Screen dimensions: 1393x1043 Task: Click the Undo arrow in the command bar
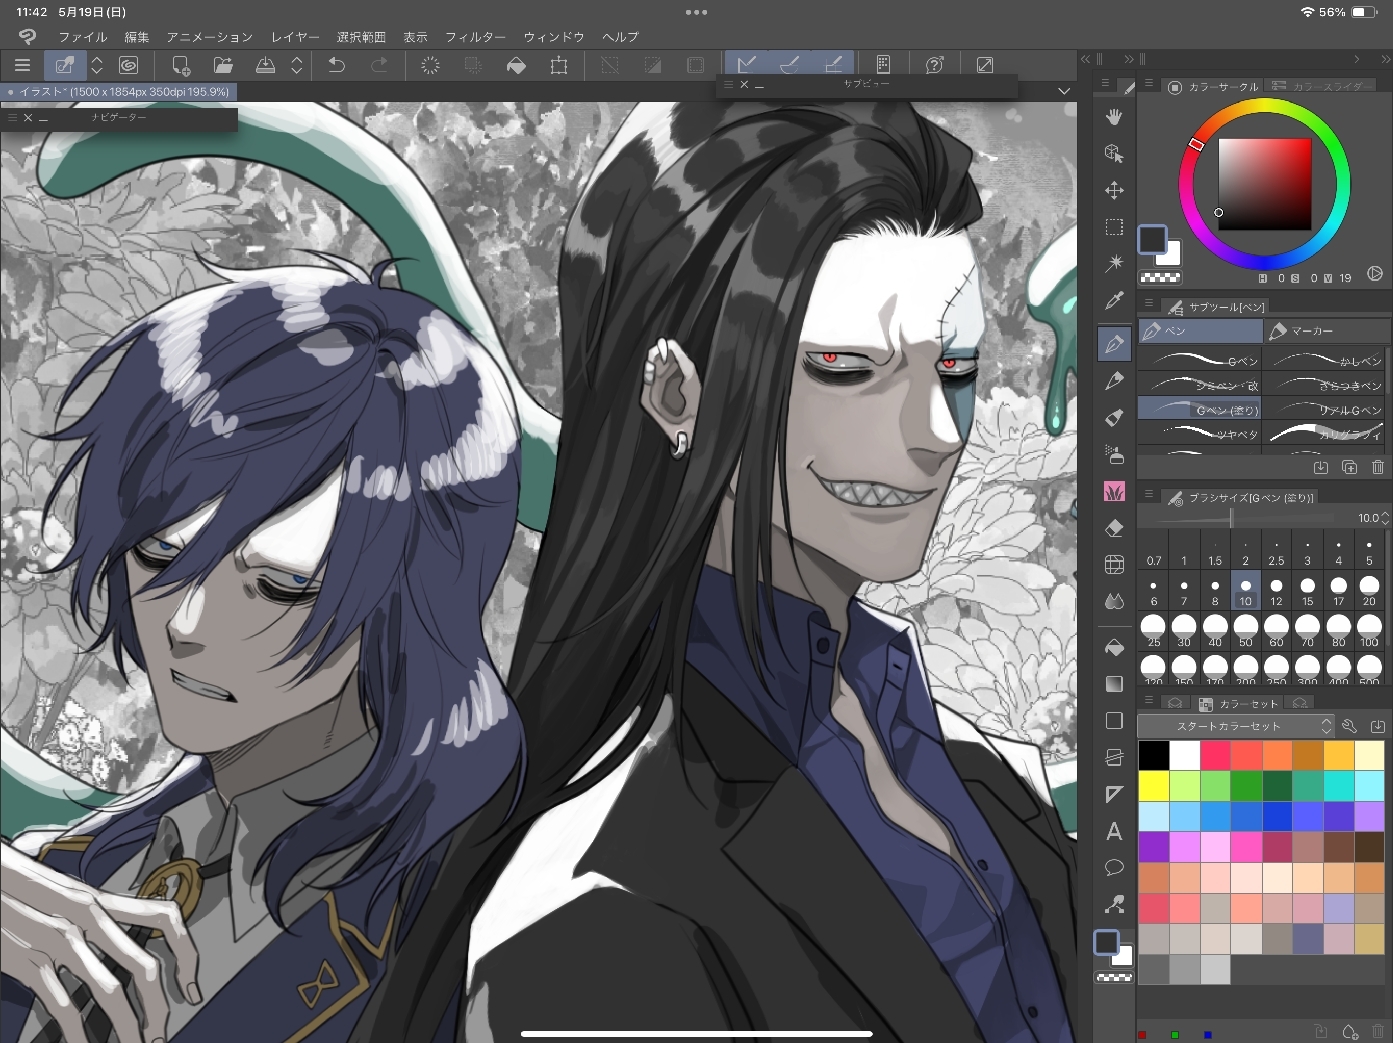(x=337, y=65)
